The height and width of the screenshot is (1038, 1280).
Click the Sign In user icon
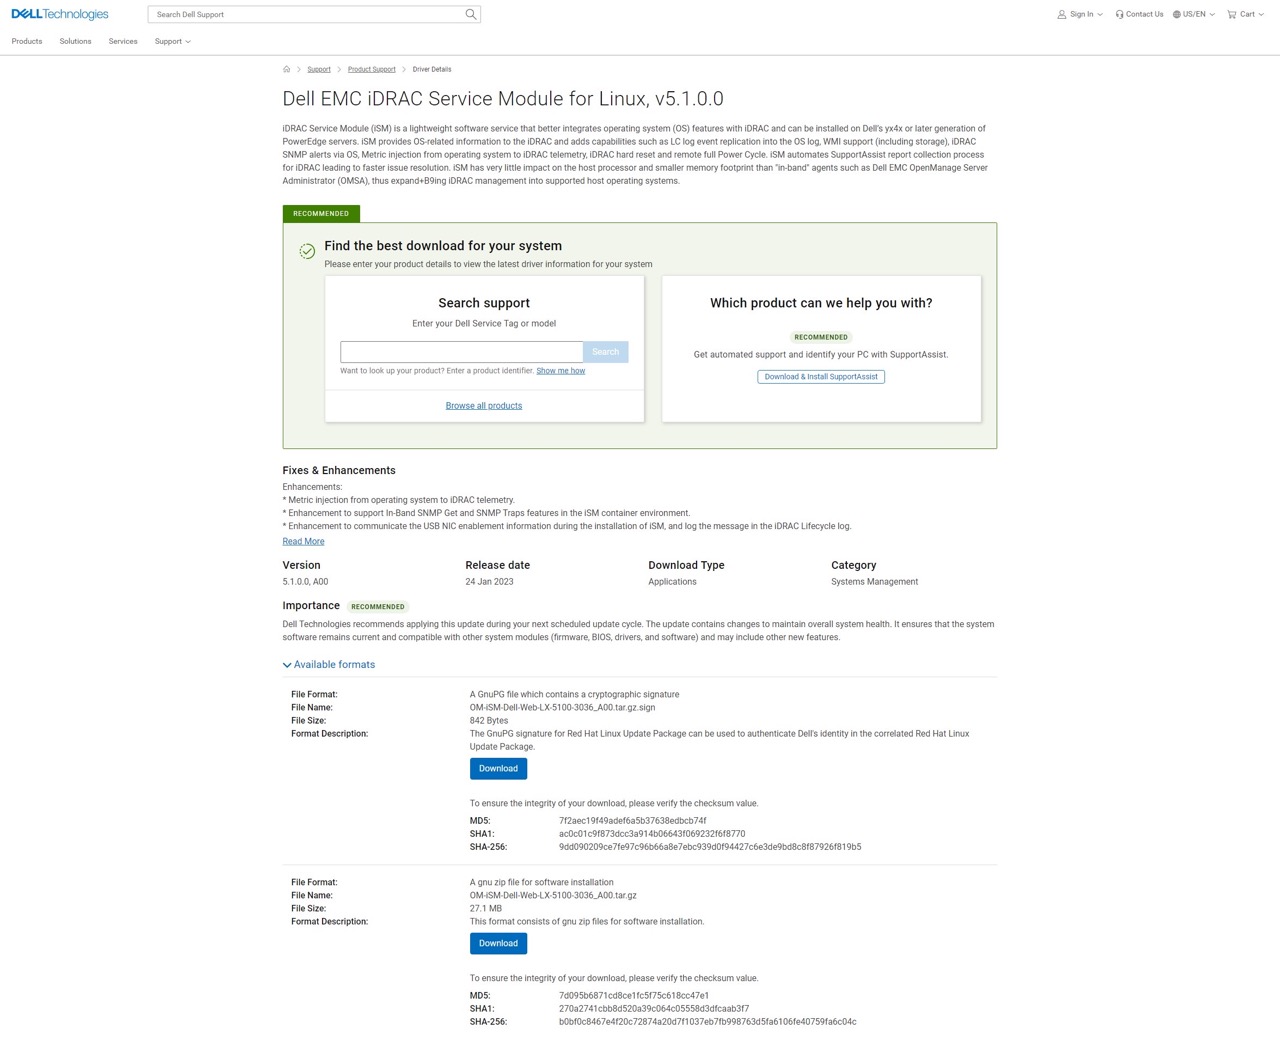(1061, 14)
